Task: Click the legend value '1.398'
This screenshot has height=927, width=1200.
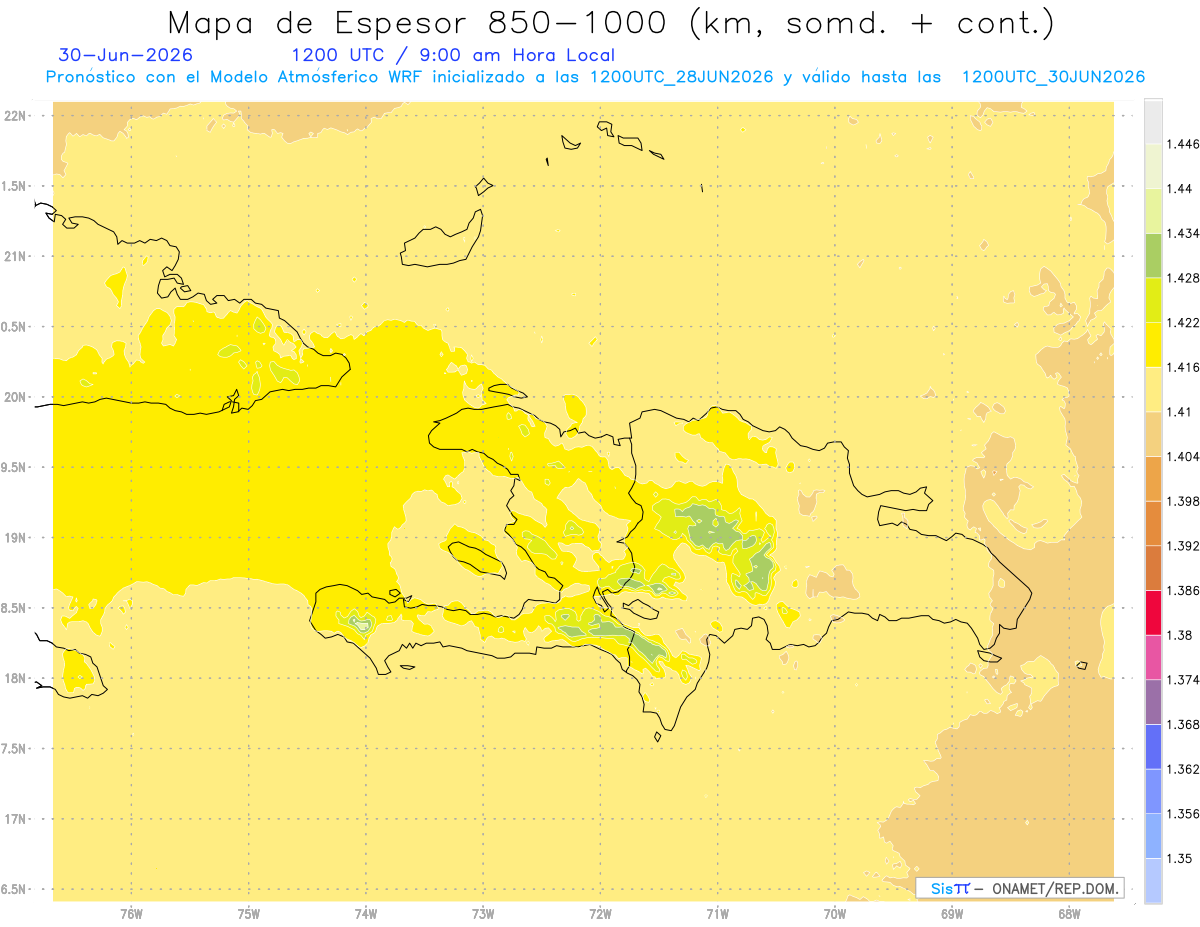Action: [x=1183, y=501]
